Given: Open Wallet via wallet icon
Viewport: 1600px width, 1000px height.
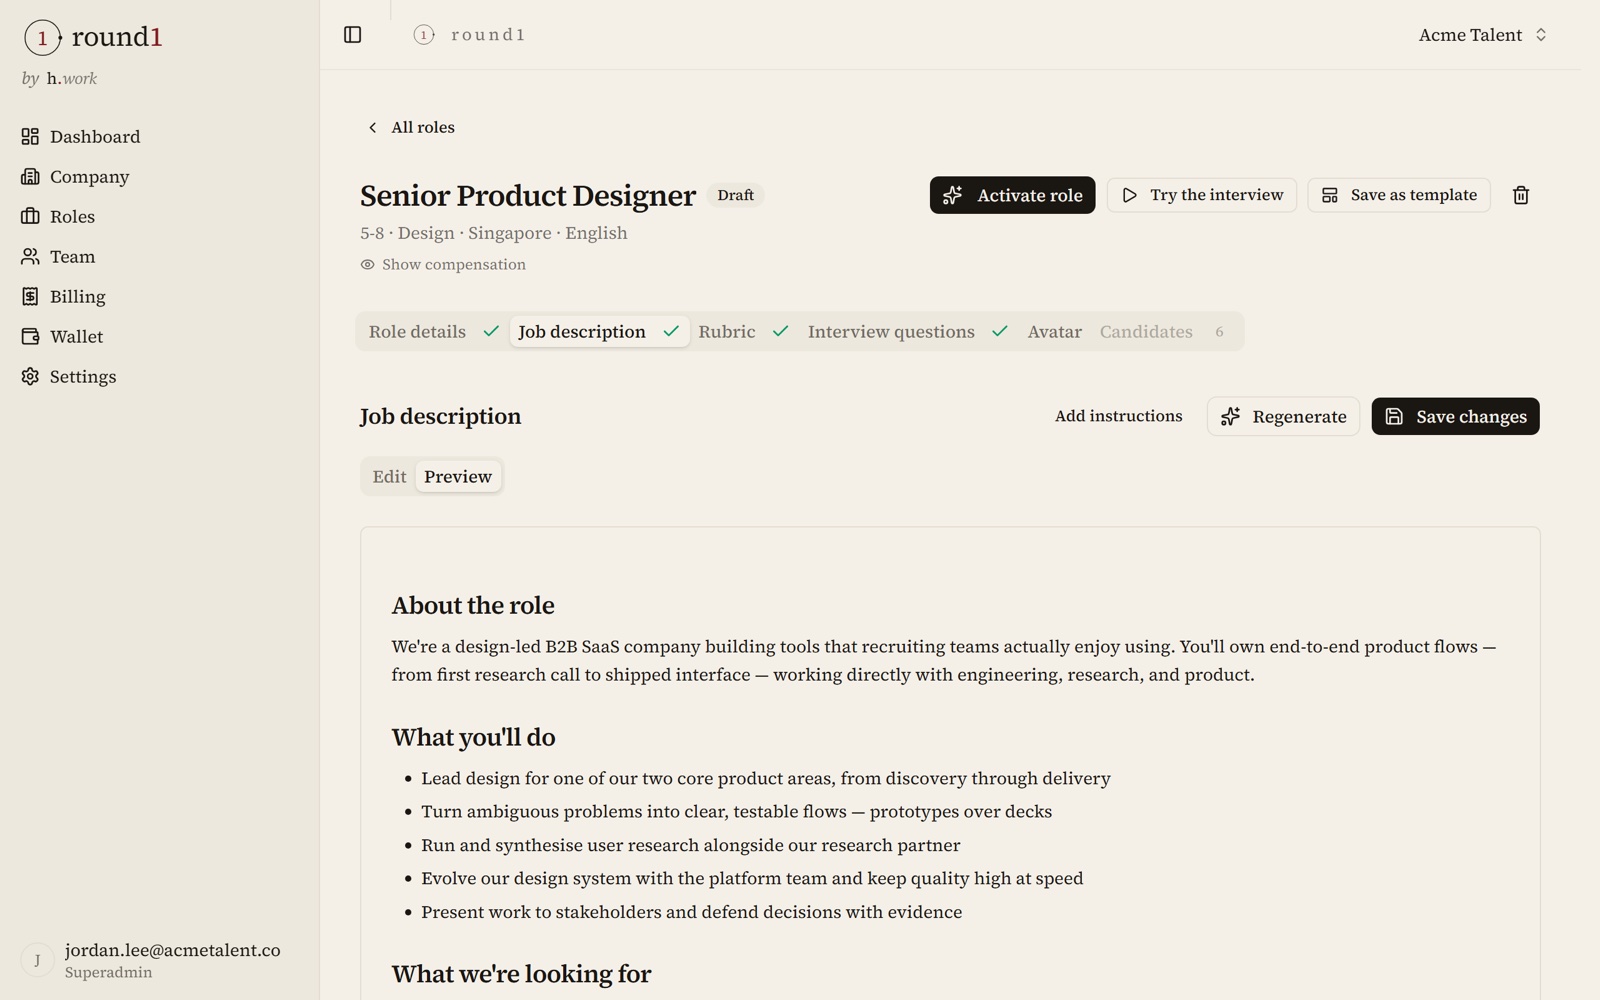Looking at the screenshot, I should point(30,336).
